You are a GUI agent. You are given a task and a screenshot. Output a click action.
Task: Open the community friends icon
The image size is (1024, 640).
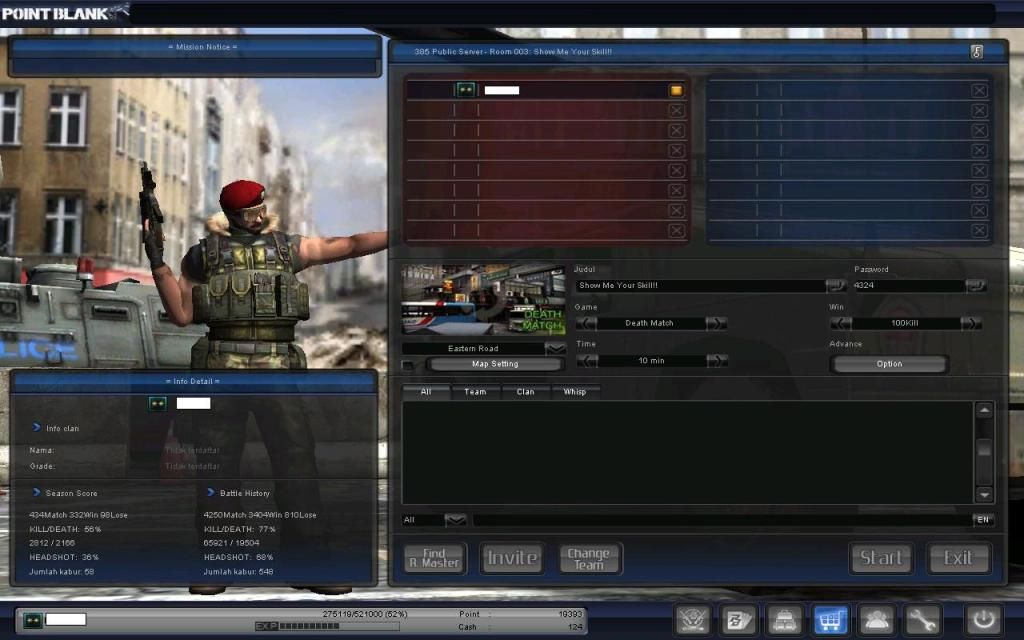876,619
